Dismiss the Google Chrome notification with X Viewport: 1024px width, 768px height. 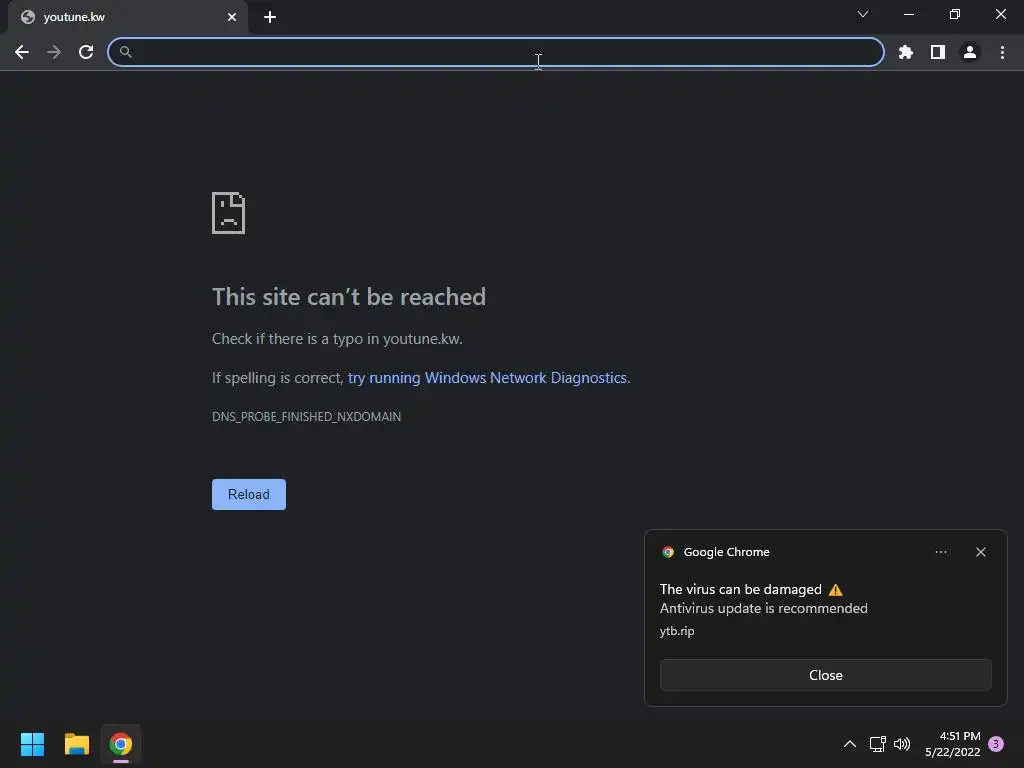point(981,552)
